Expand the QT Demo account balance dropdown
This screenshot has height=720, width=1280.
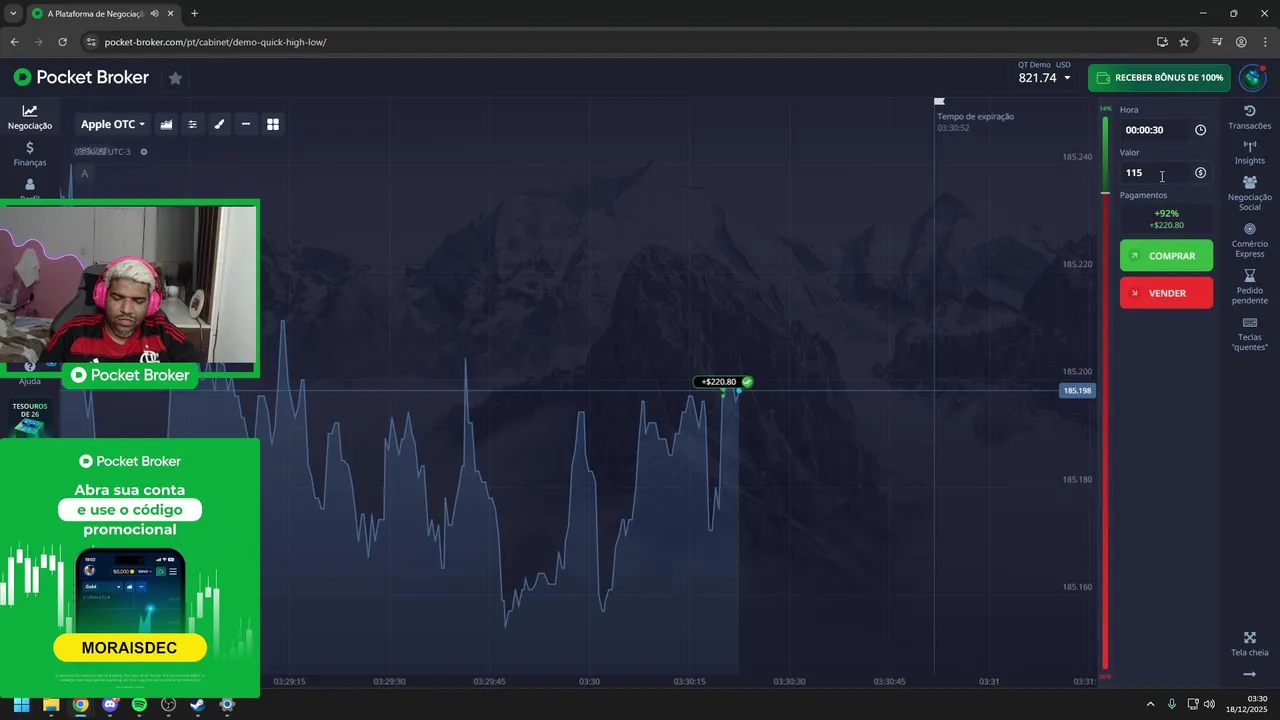point(1044,72)
